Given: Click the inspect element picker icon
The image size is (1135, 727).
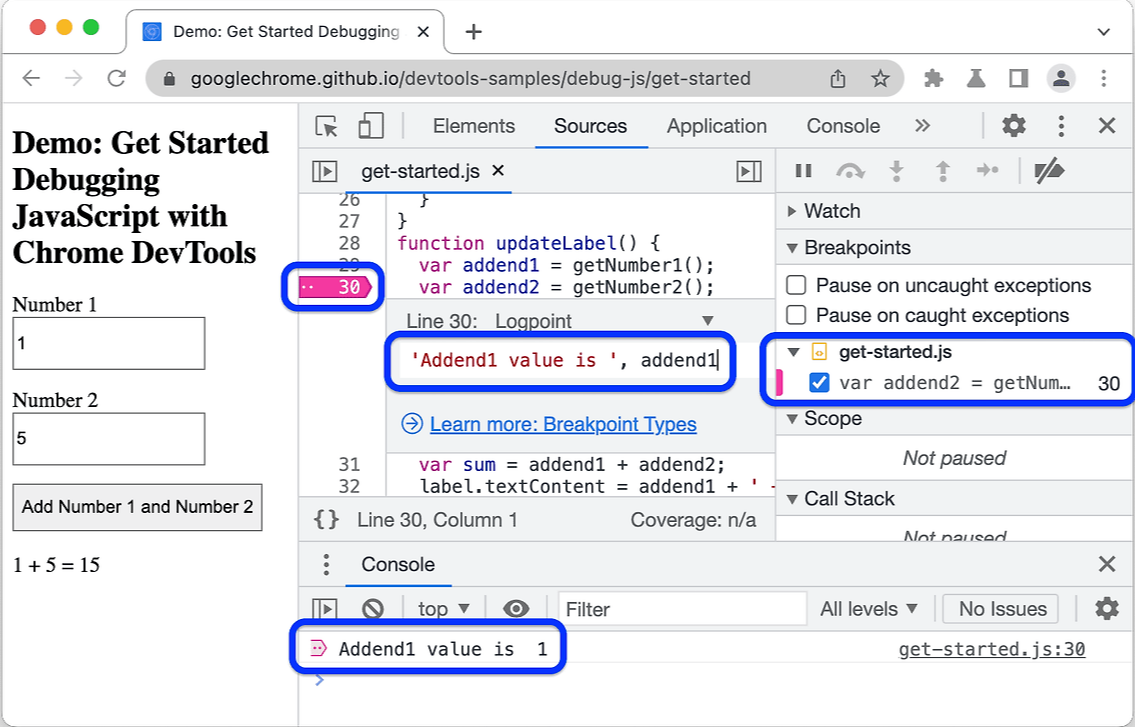Looking at the screenshot, I should point(326,126).
